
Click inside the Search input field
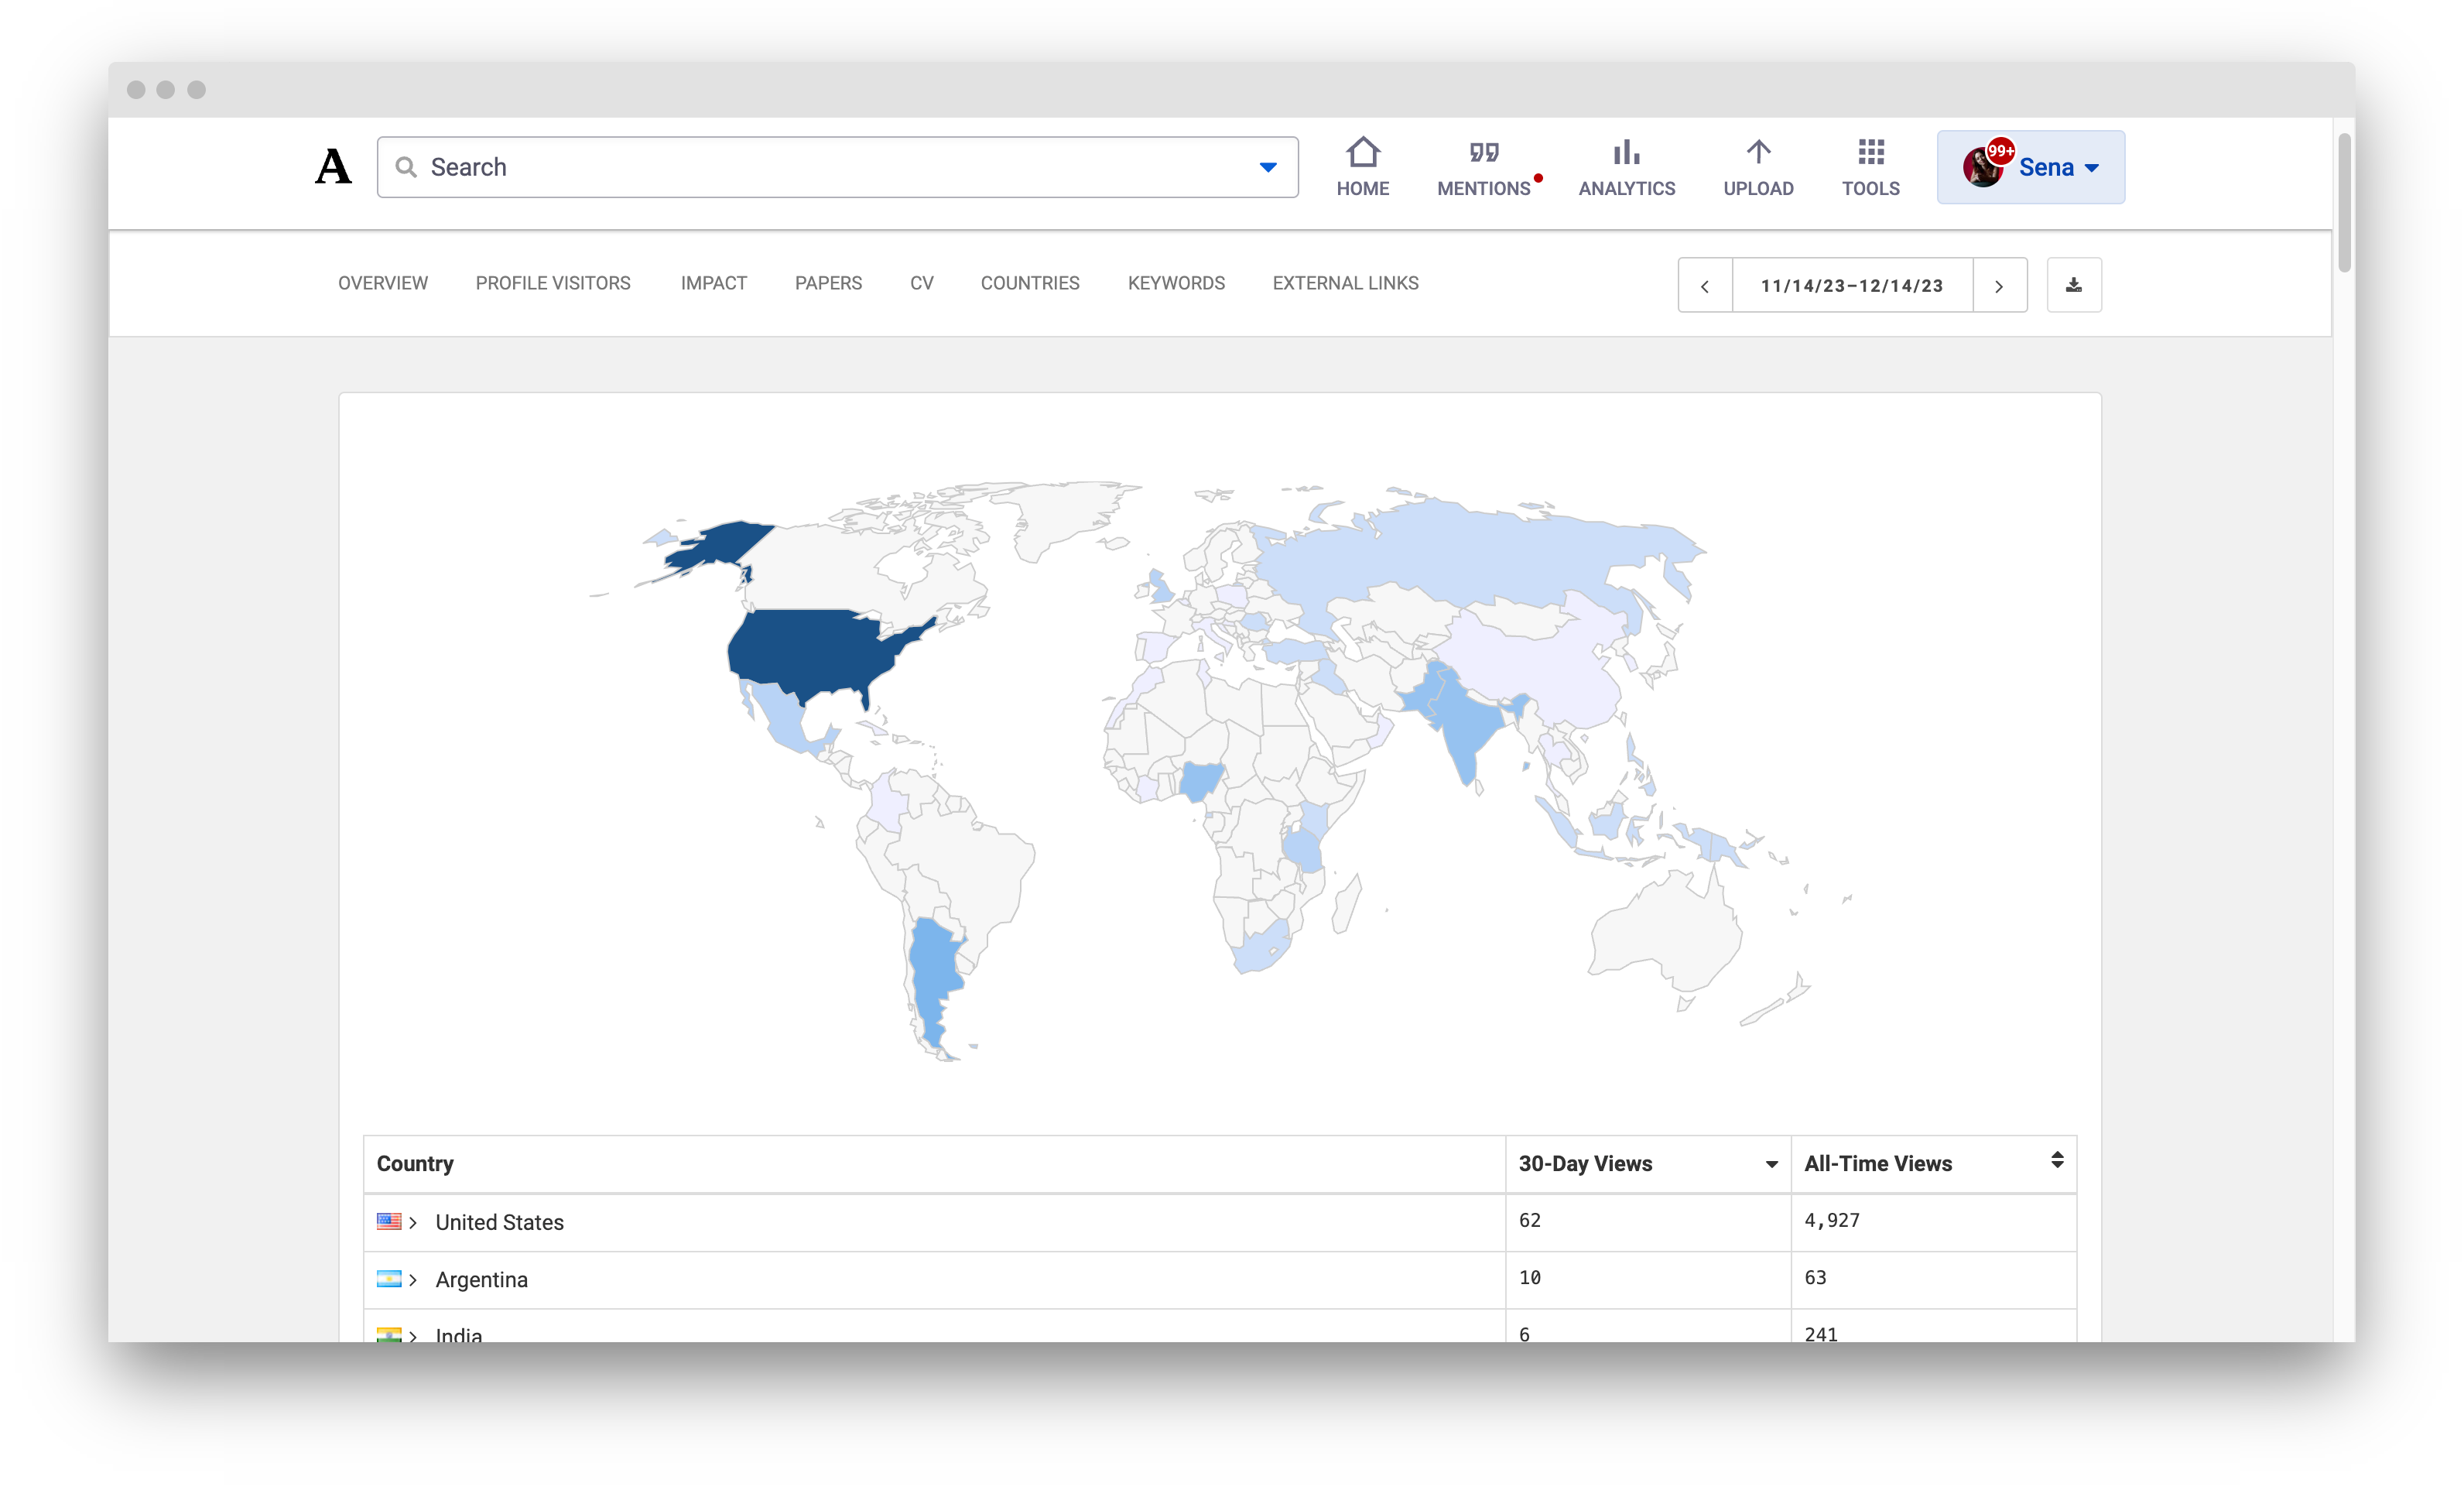[837, 167]
